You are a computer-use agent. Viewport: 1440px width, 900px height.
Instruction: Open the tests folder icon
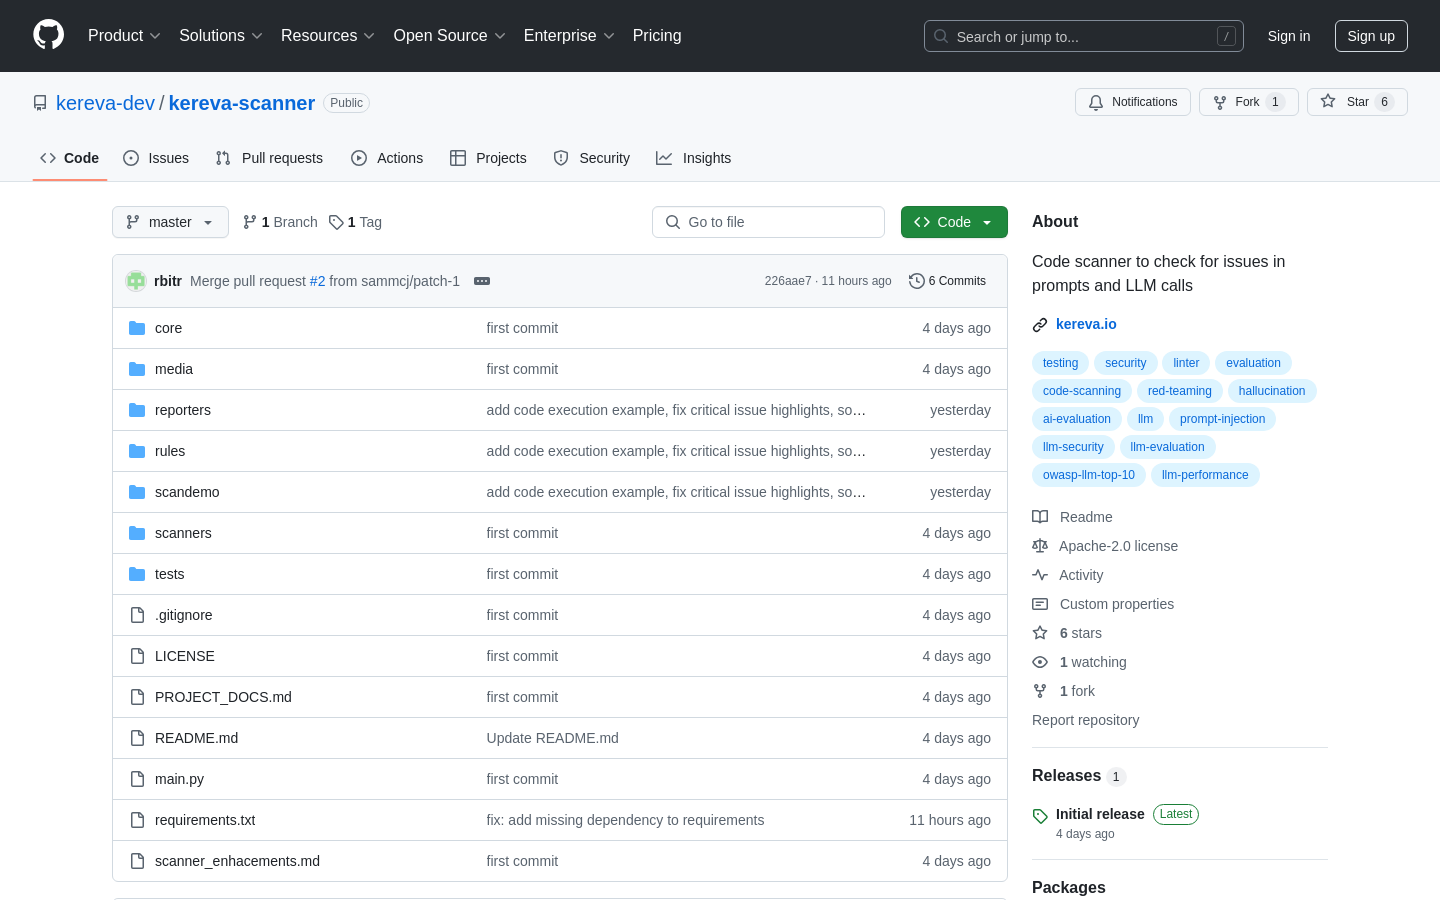pyautogui.click(x=137, y=574)
